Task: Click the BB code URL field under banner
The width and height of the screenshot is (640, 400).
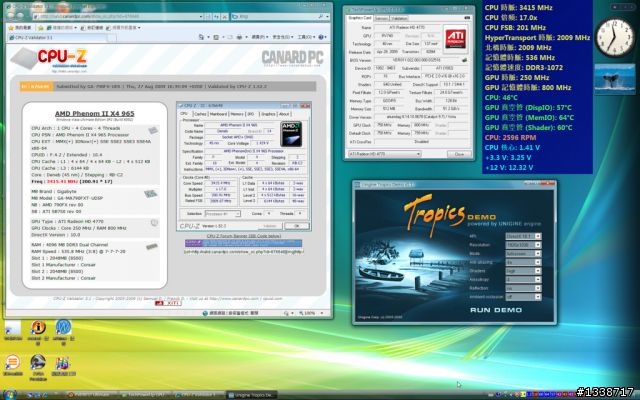Action: (x=244, y=252)
